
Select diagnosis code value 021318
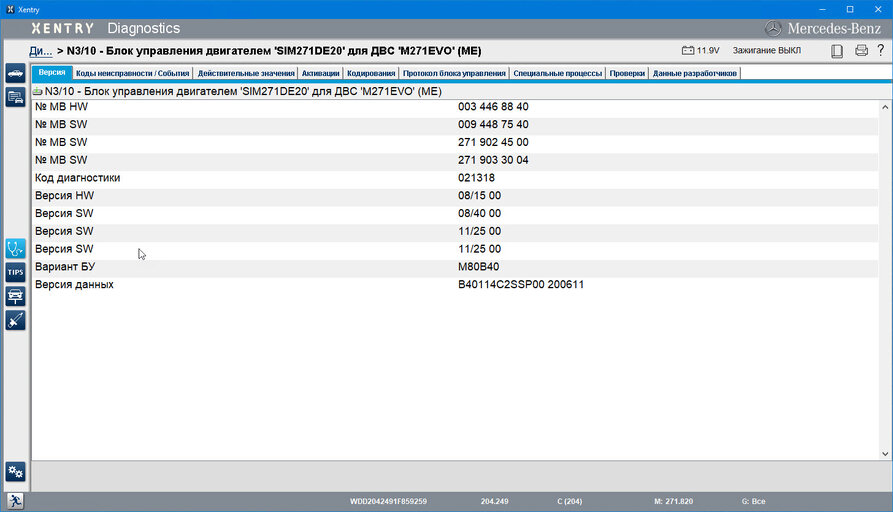(x=476, y=178)
